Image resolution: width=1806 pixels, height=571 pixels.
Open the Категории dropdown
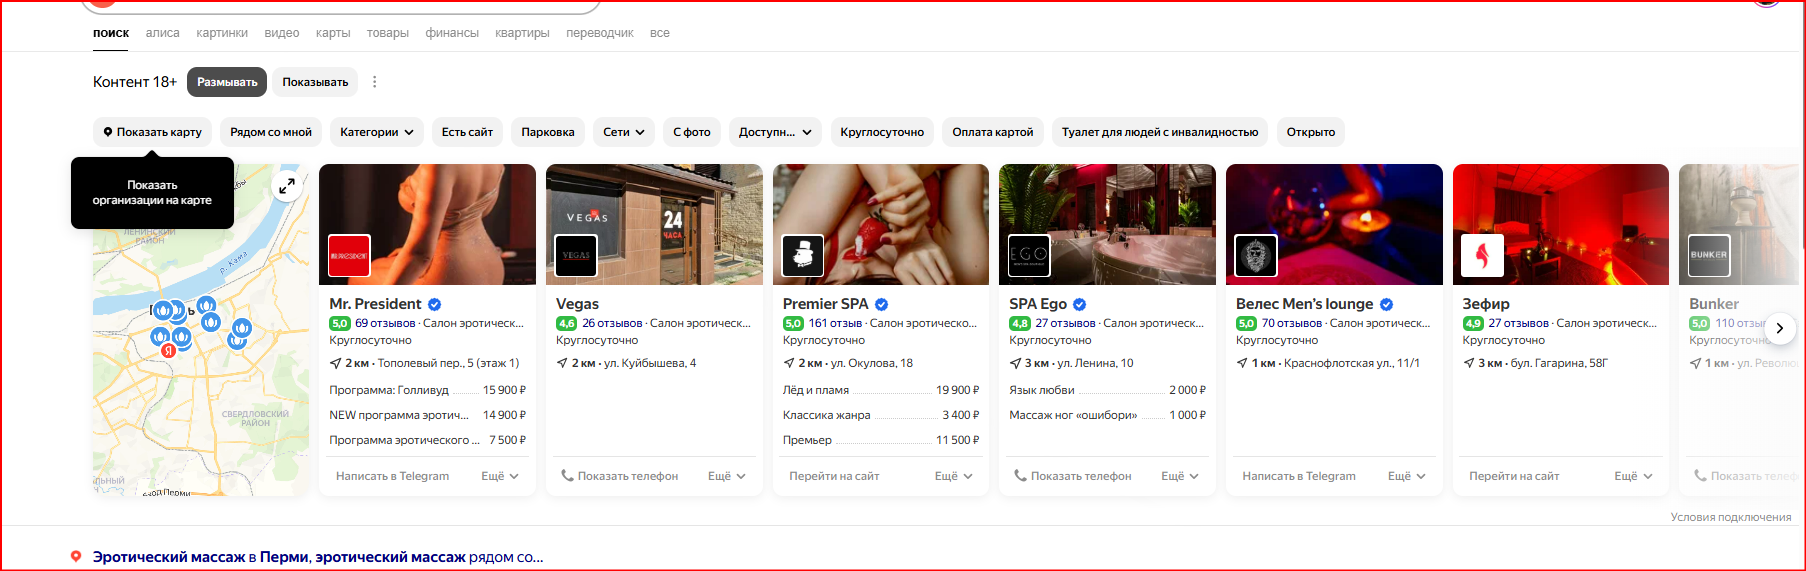tap(377, 132)
